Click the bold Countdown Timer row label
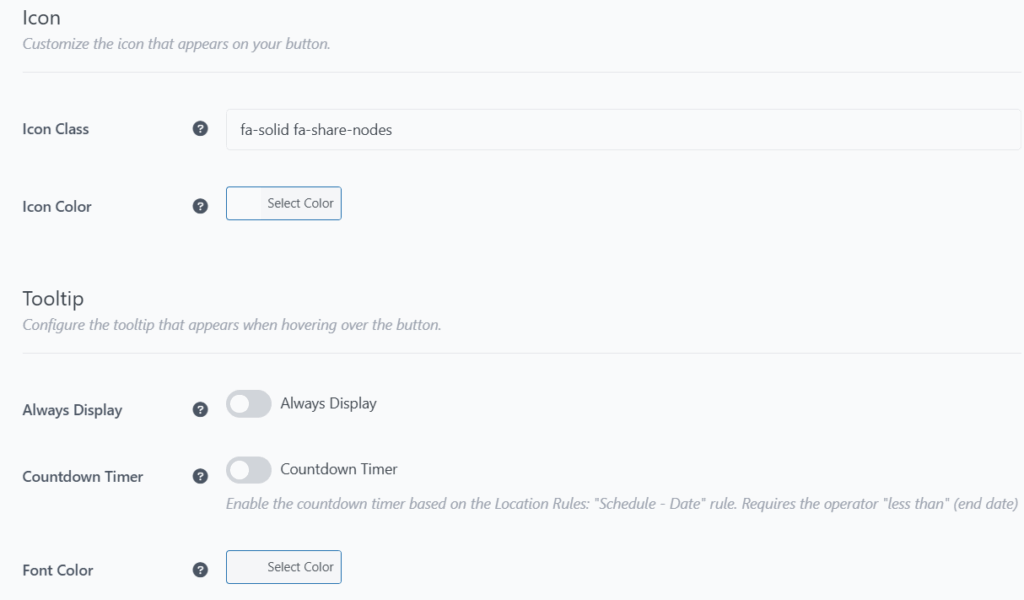 pyautogui.click(x=83, y=477)
